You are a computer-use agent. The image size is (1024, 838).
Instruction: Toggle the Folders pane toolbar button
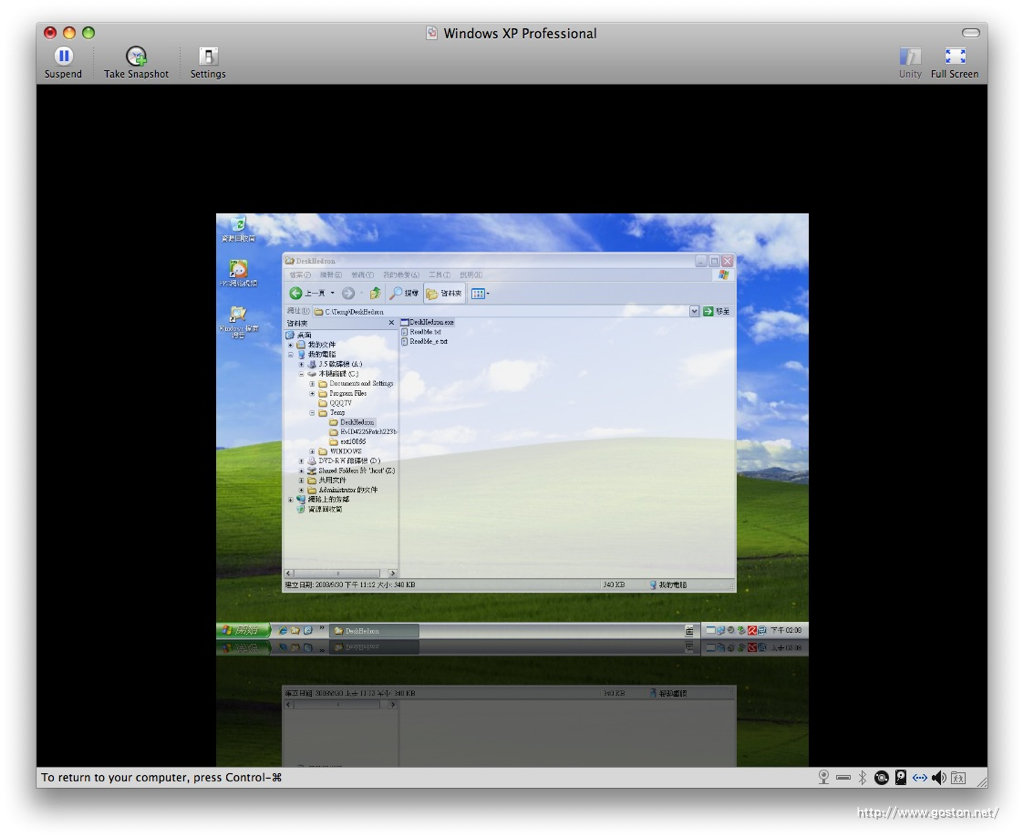tap(444, 293)
